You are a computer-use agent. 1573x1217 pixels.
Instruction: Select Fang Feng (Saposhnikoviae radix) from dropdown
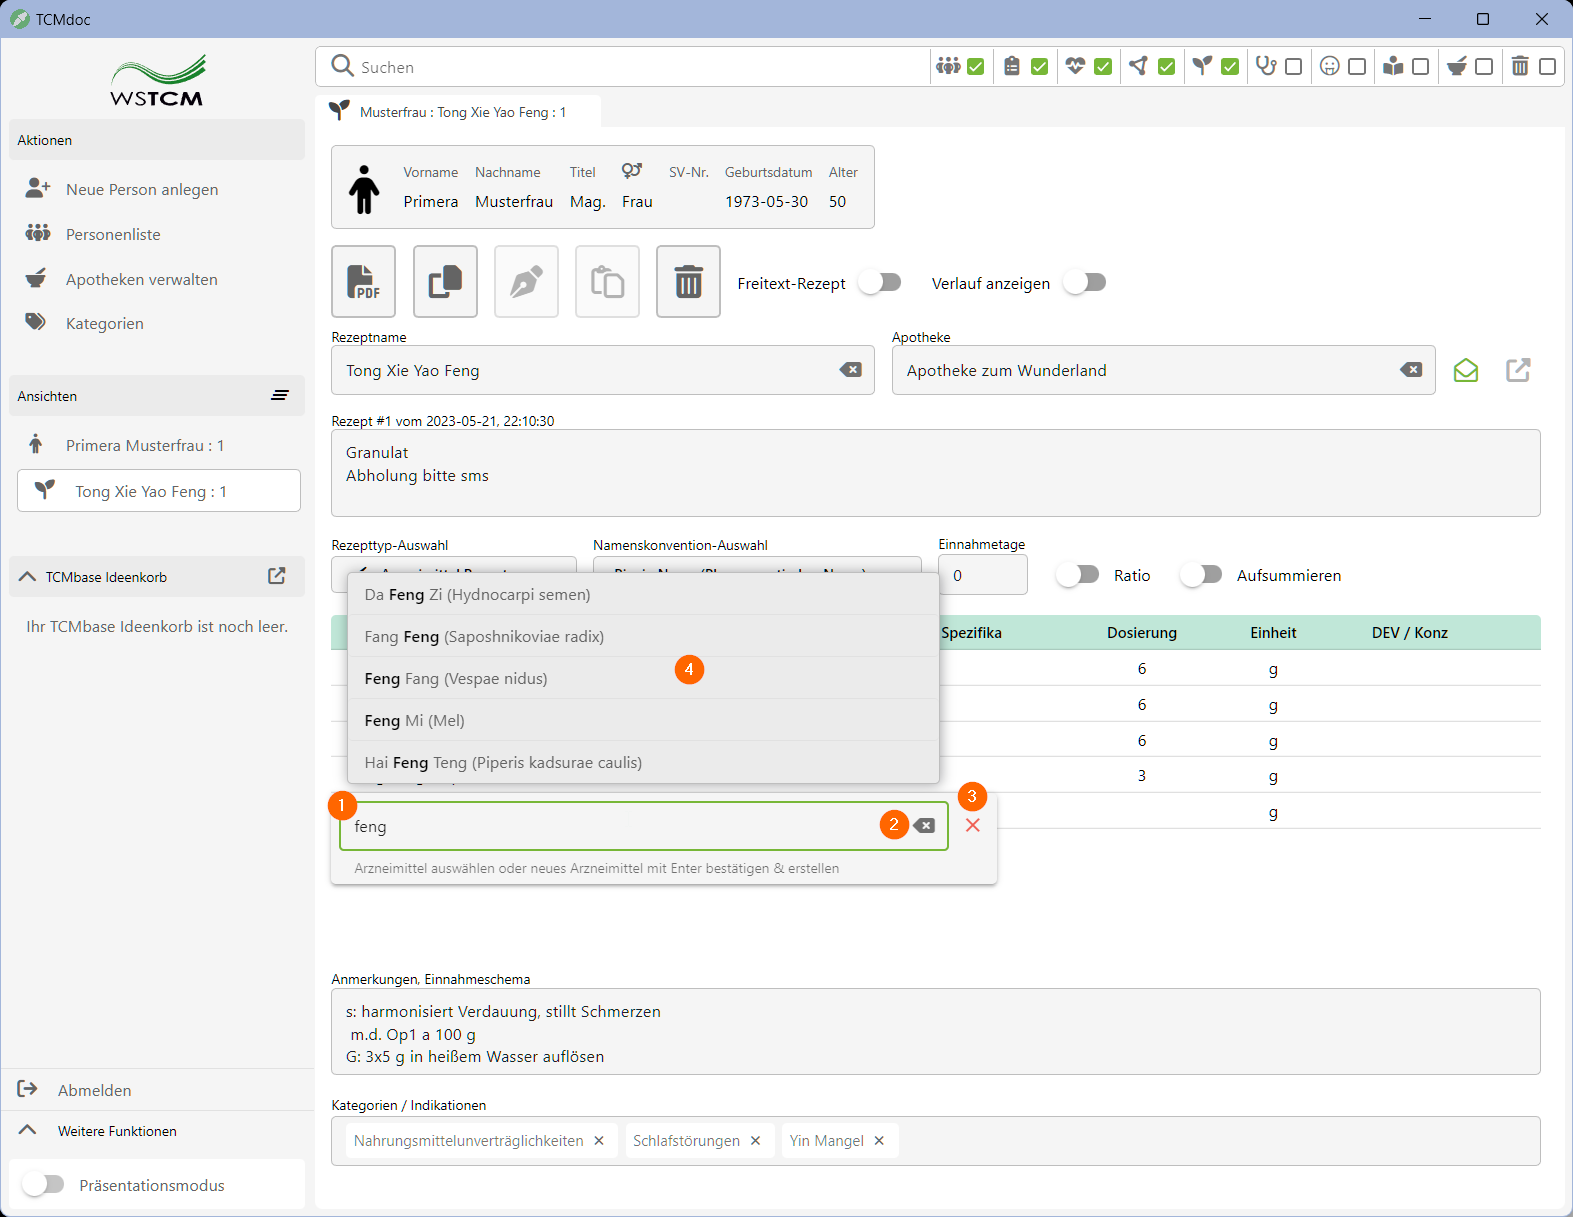point(484,637)
